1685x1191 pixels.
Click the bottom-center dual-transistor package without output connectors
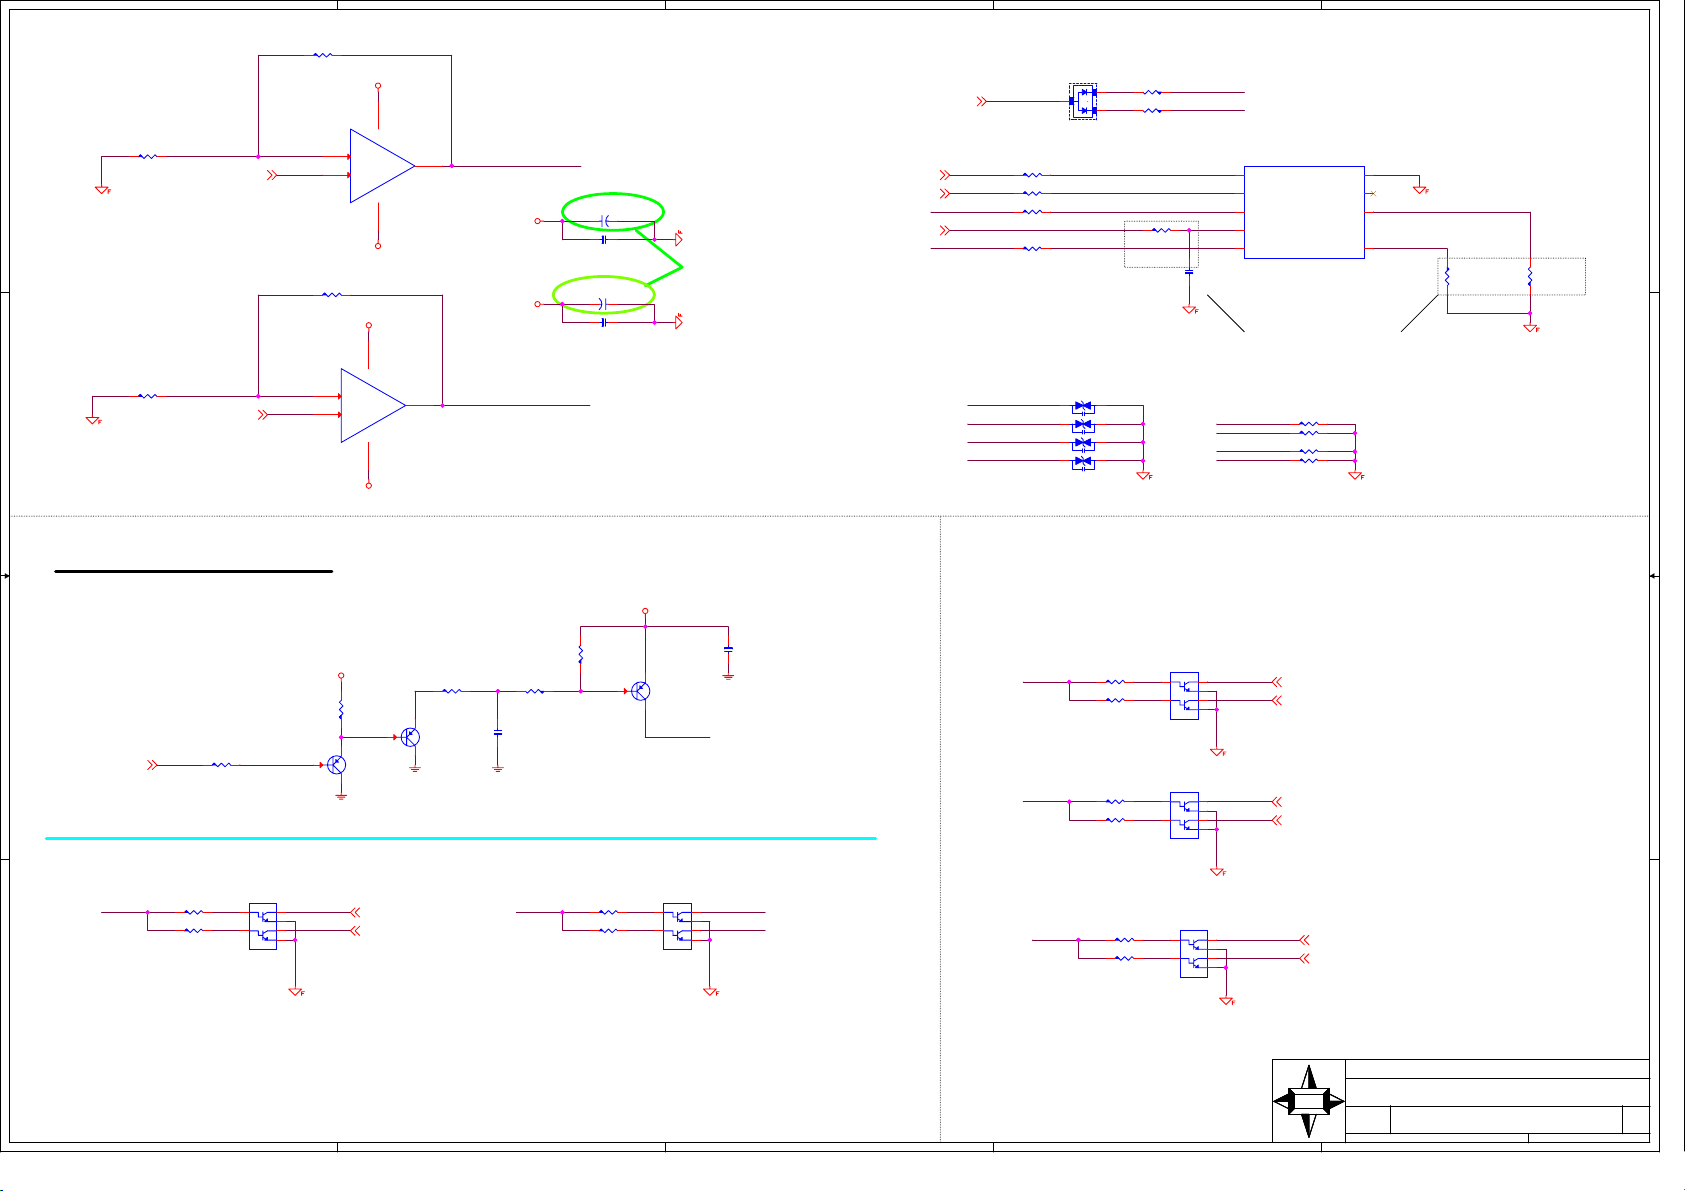tap(677, 926)
